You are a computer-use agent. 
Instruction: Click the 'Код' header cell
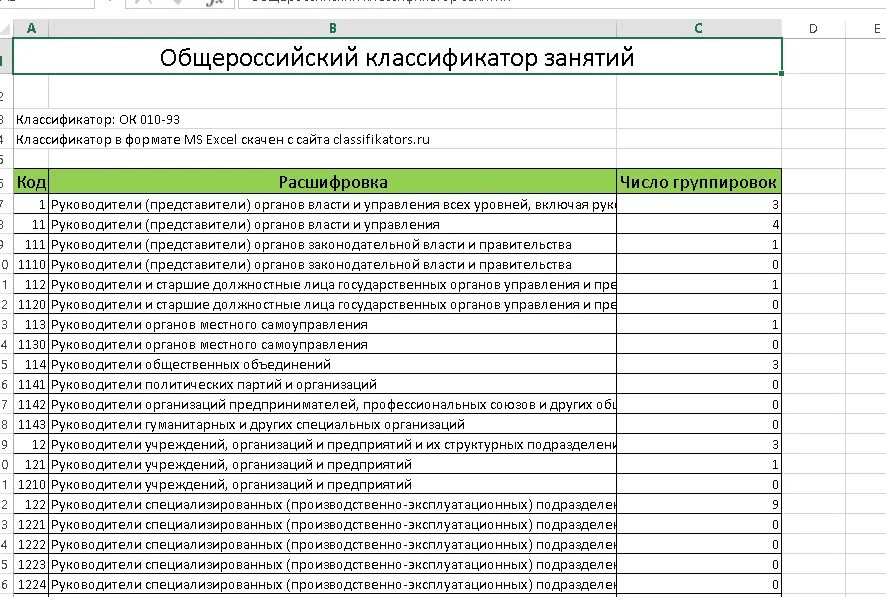(x=31, y=181)
